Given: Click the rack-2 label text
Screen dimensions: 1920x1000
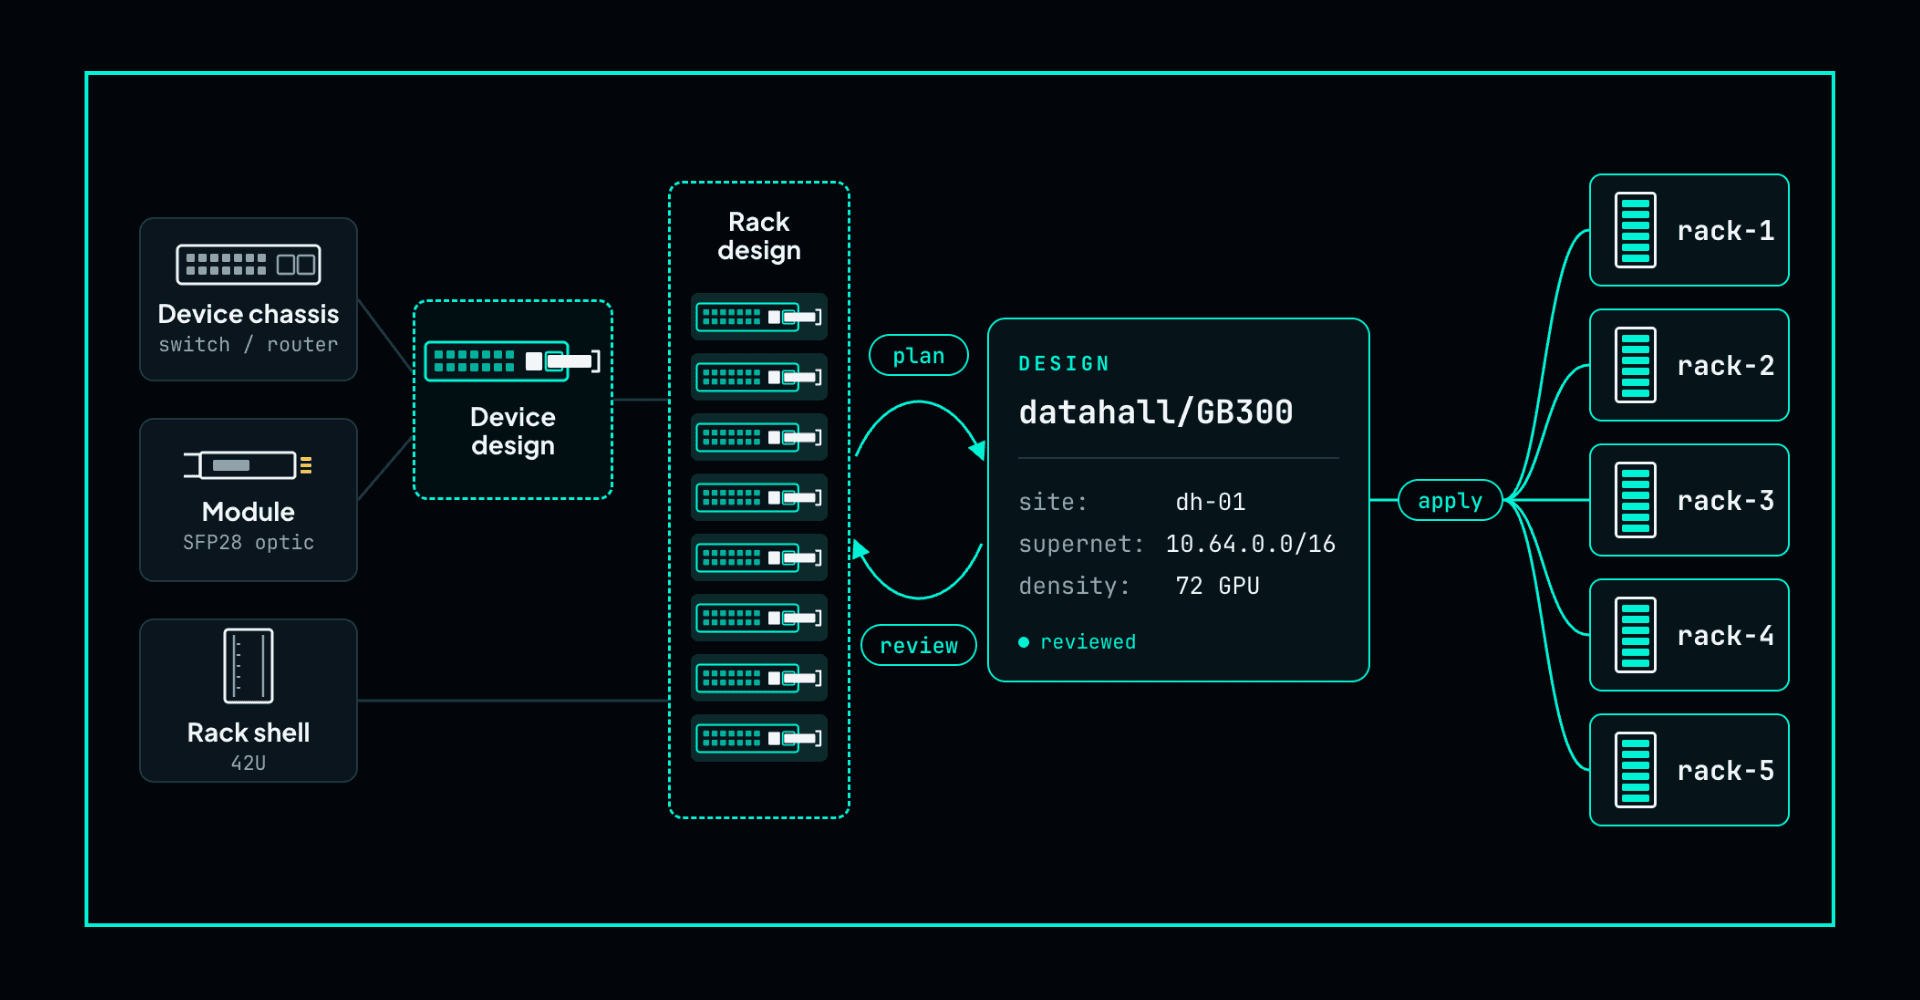Looking at the screenshot, I should [x=1726, y=366].
